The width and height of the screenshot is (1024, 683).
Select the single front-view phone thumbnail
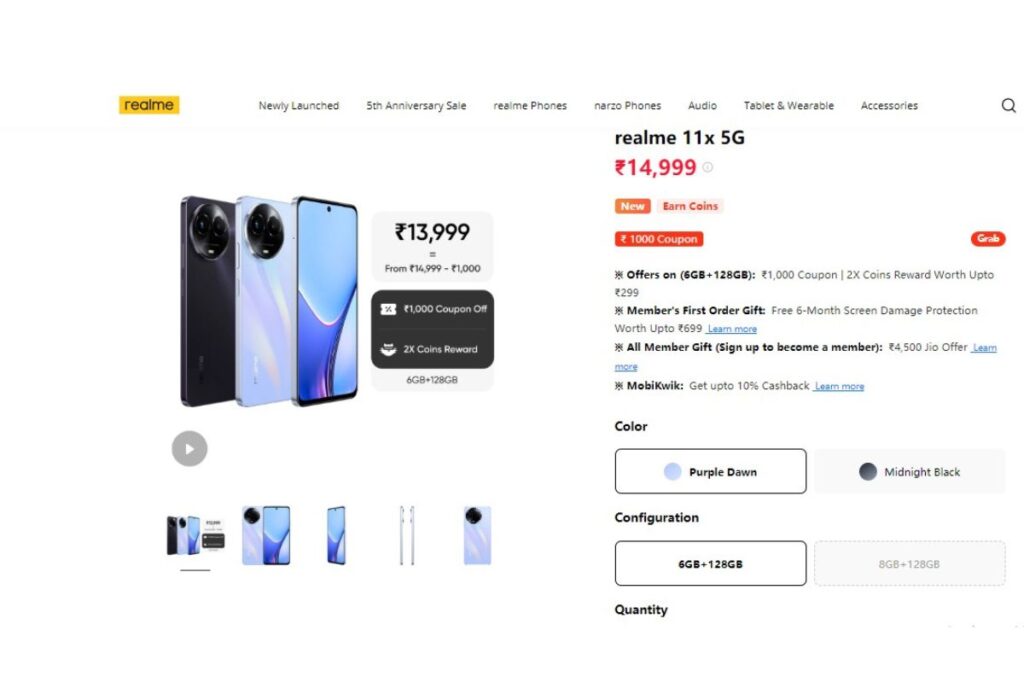pos(336,535)
